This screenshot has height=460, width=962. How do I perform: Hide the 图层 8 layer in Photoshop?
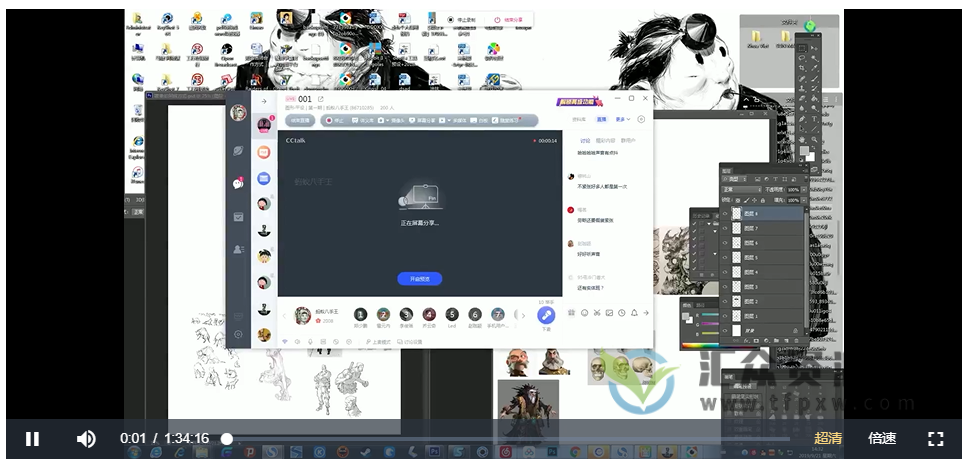(725, 213)
